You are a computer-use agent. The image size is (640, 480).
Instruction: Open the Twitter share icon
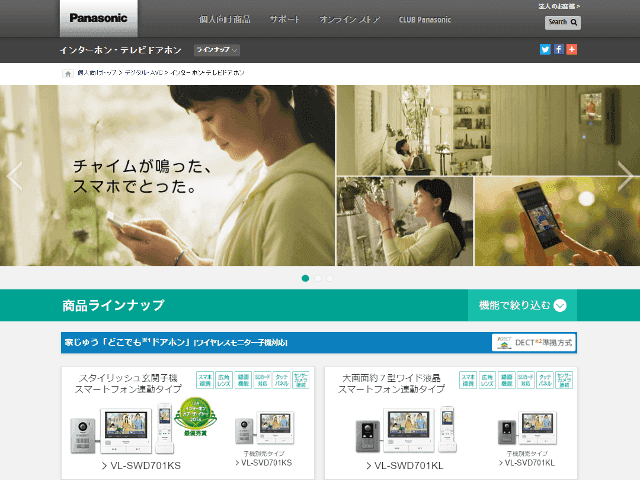[545, 49]
